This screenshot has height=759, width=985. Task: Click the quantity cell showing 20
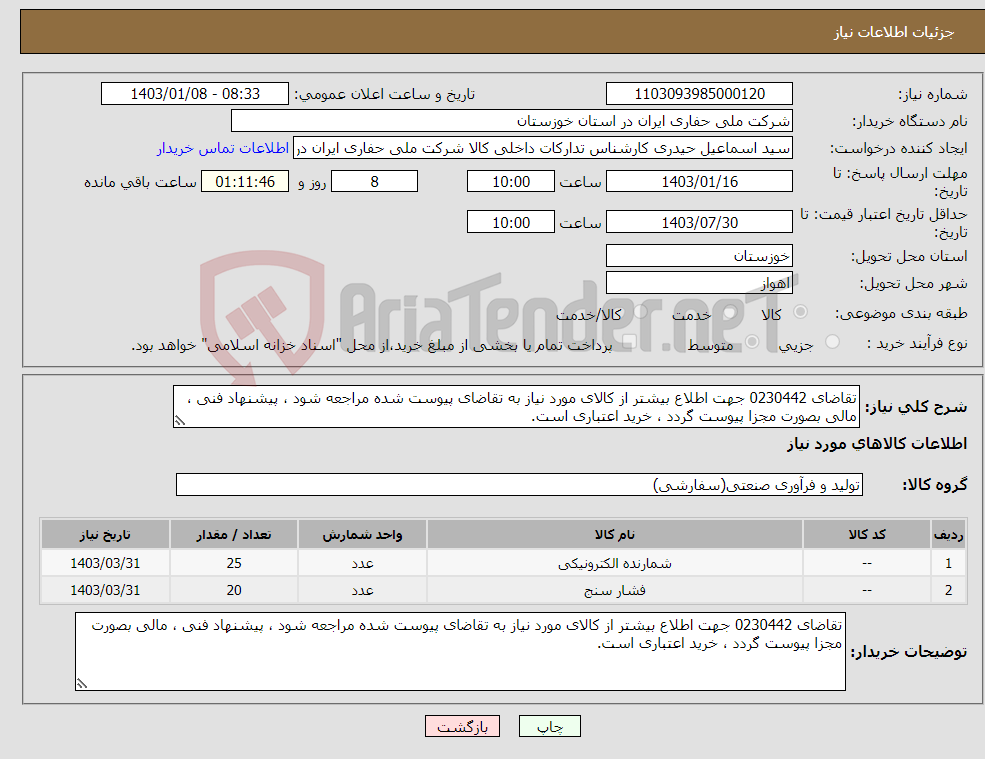(x=234, y=590)
